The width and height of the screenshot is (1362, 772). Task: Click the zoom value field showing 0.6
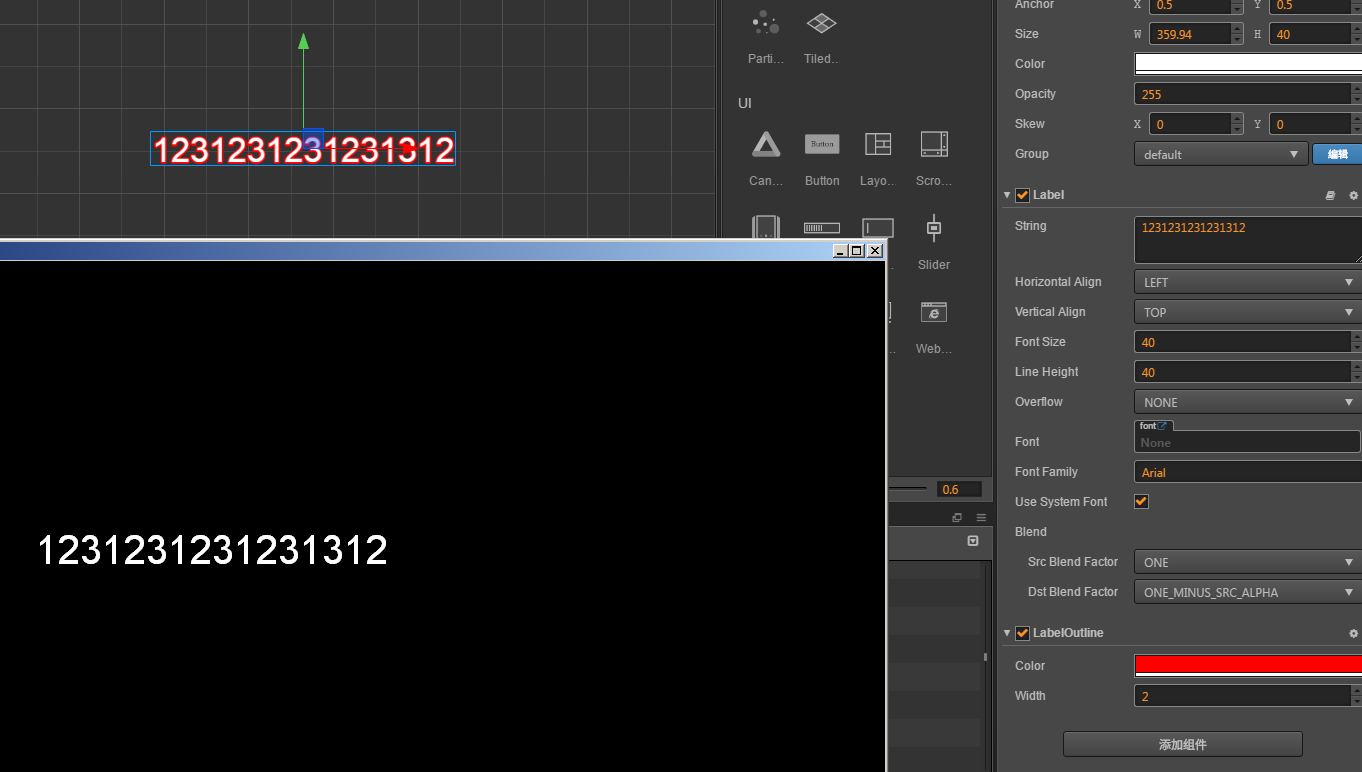pyautogui.click(x=959, y=489)
